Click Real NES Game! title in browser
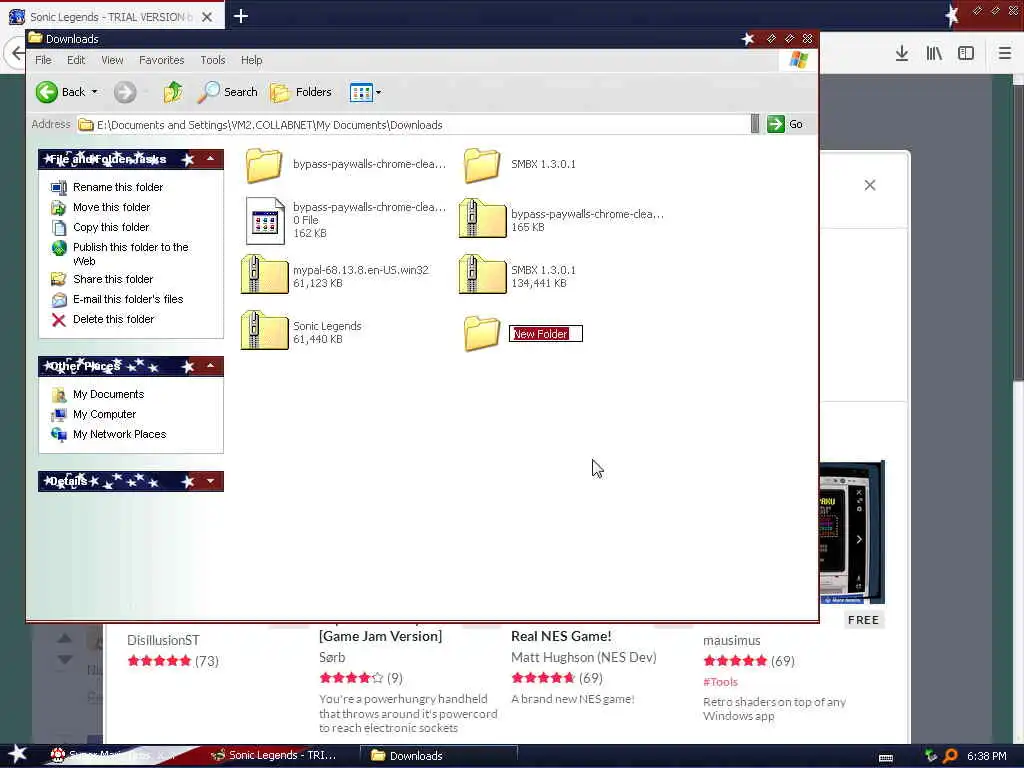The image size is (1024, 768). coord(561,636)
